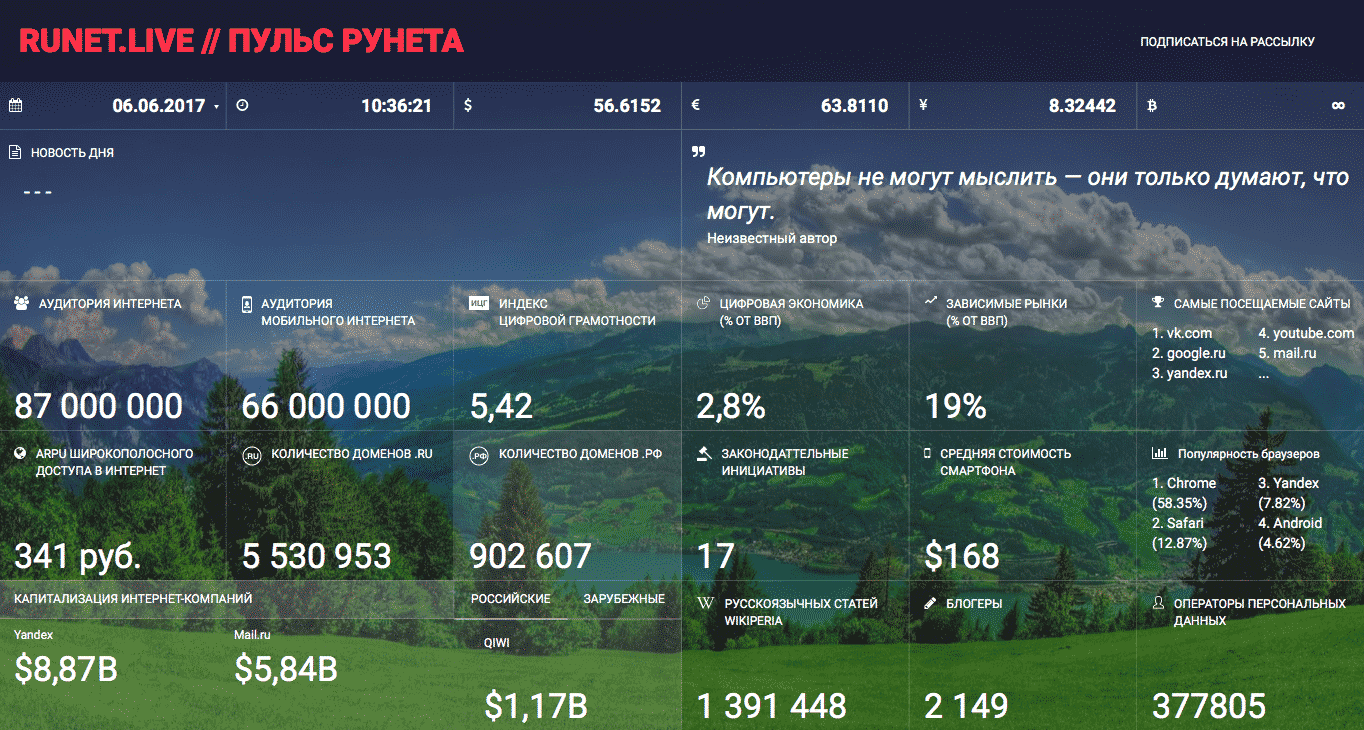
Task: Open the date dropdown arrow next to 06.06.2017
Action: tap(216, 107)
